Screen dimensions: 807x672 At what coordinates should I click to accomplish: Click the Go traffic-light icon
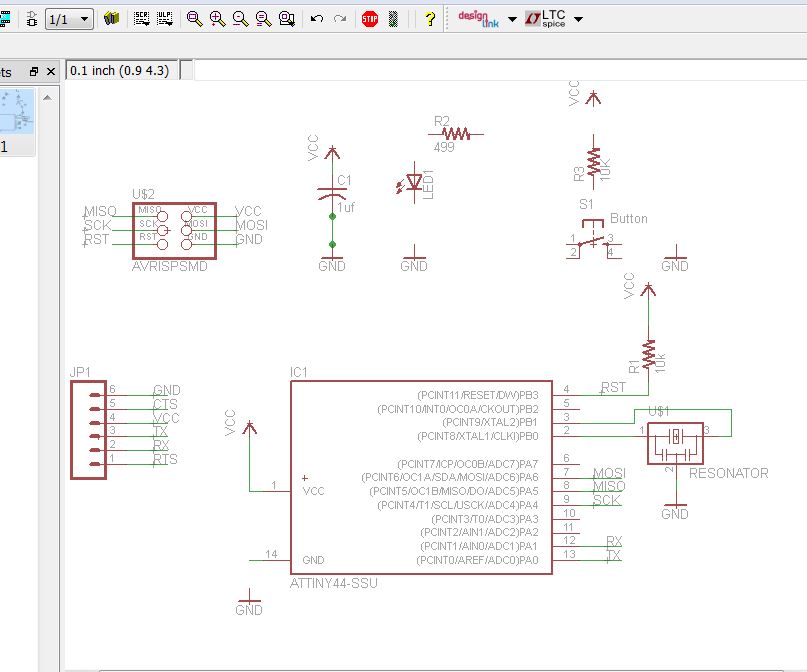tap(393, 20)
